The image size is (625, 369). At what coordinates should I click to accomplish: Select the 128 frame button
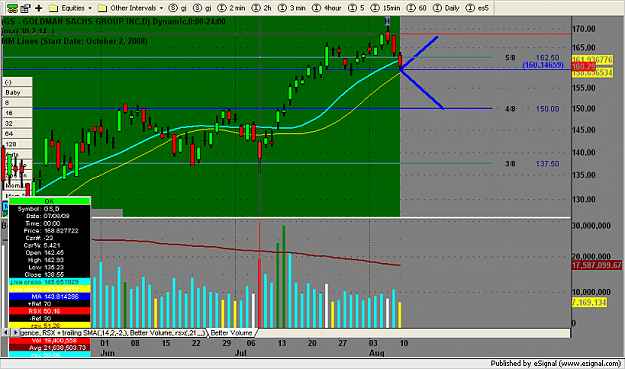[18, 144]
